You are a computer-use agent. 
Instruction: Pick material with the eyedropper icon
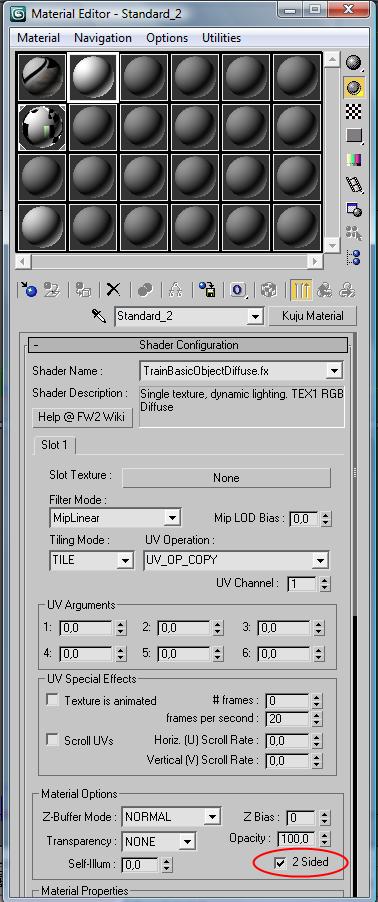tap(97, 315)
